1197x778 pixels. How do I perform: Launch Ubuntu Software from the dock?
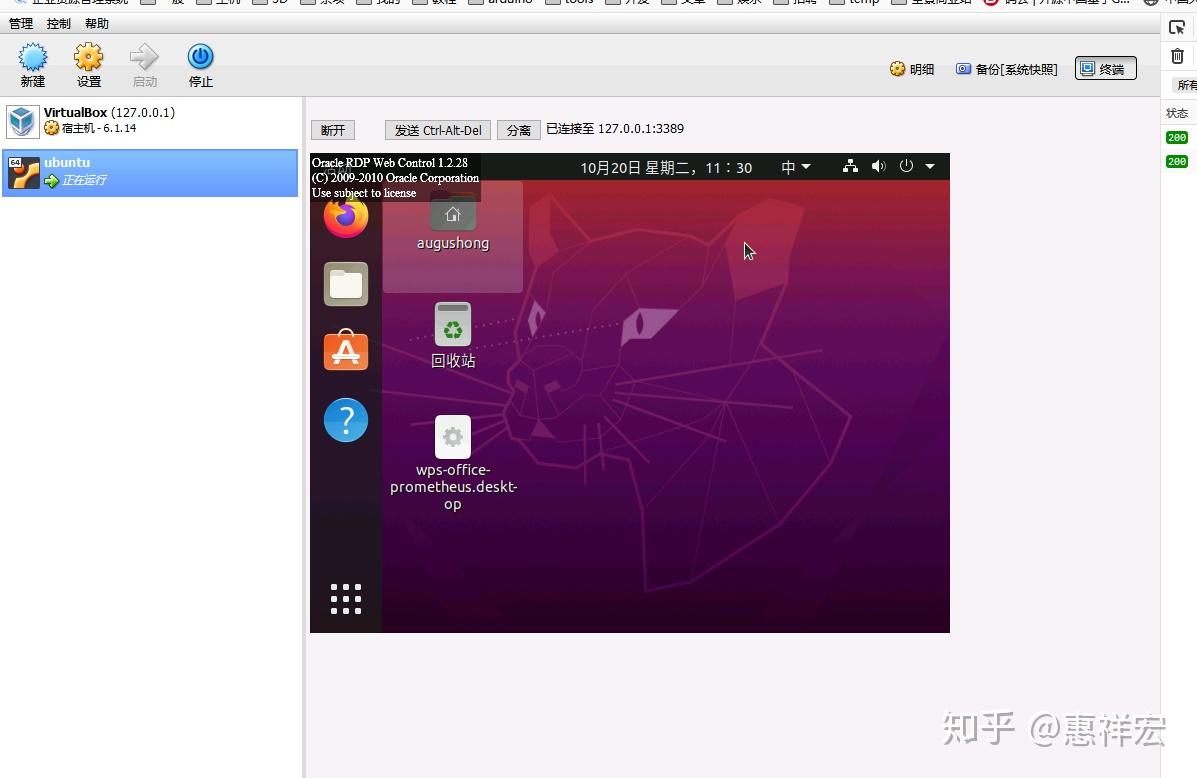[x=345, y=351]
